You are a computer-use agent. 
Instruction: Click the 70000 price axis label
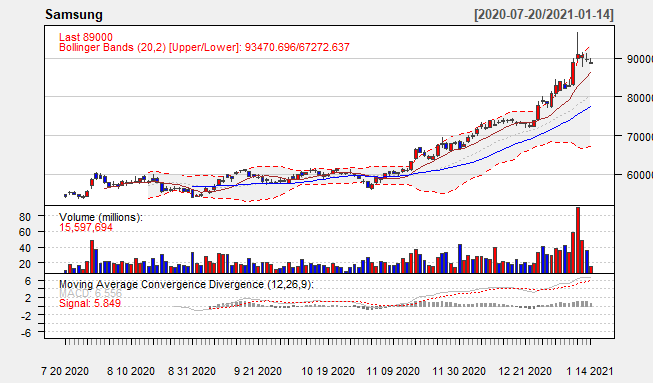[640, 137]
